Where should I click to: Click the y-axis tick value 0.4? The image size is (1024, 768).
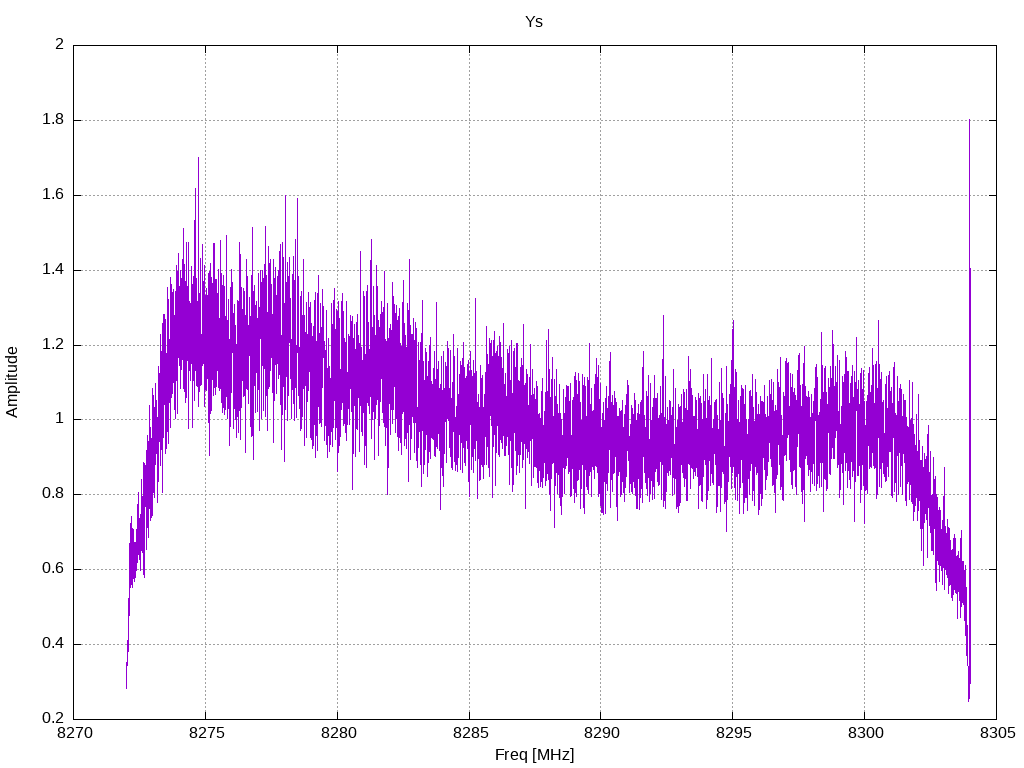click(x=53, y=643)
